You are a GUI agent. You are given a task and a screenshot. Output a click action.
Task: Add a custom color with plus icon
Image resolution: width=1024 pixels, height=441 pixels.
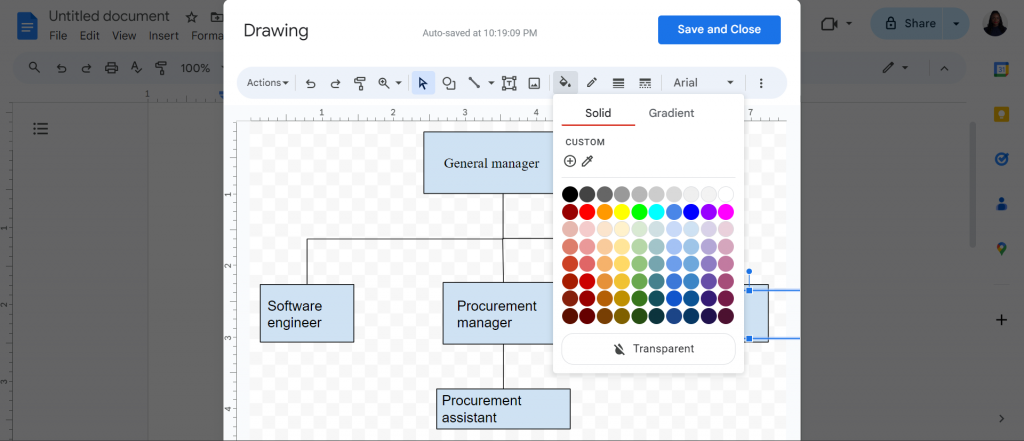pos(570,161)
